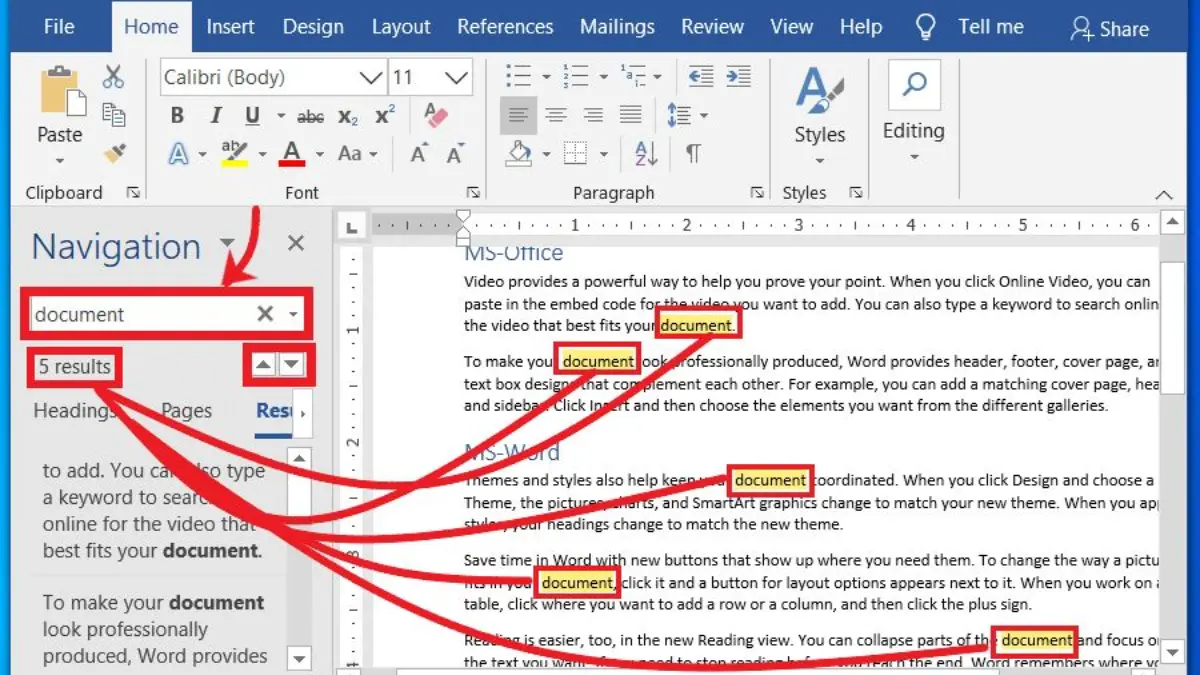
Task: Switch to Headings navigation tab
Action: [74, 410]
